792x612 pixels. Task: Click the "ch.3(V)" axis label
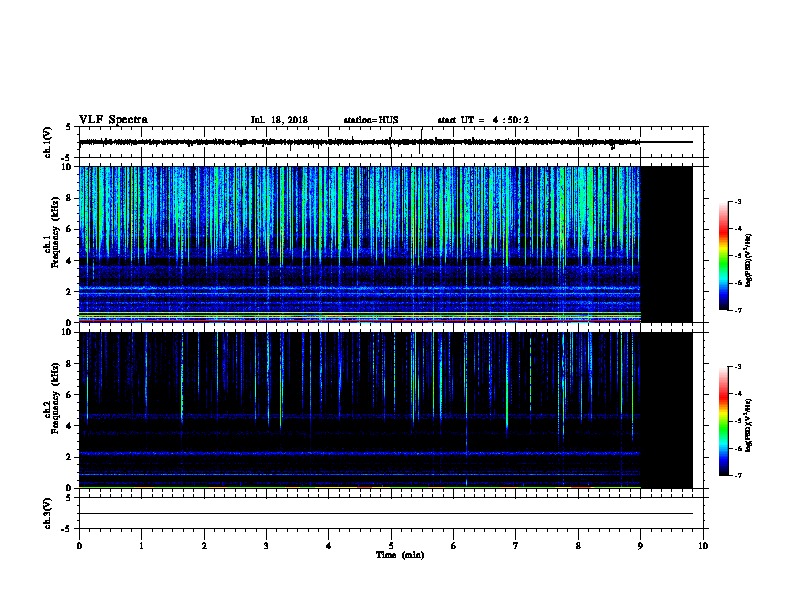pos(47,513)
